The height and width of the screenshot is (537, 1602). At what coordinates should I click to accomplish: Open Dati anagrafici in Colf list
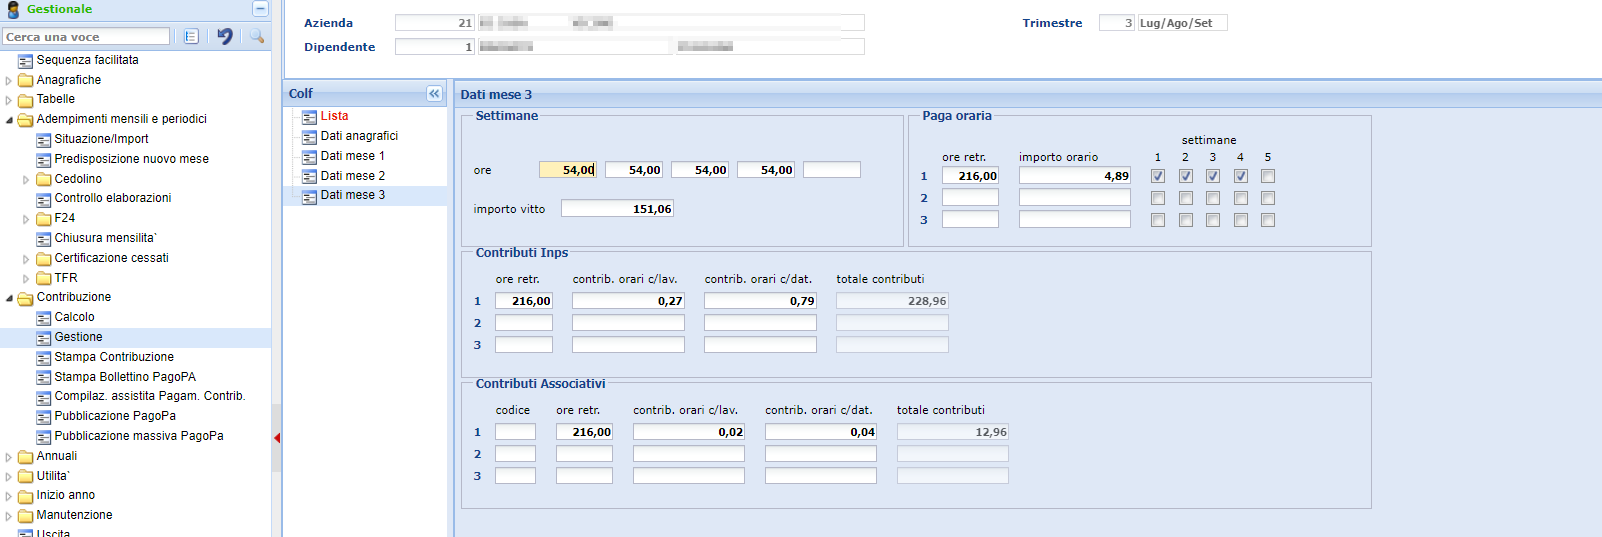pos(359,136)
